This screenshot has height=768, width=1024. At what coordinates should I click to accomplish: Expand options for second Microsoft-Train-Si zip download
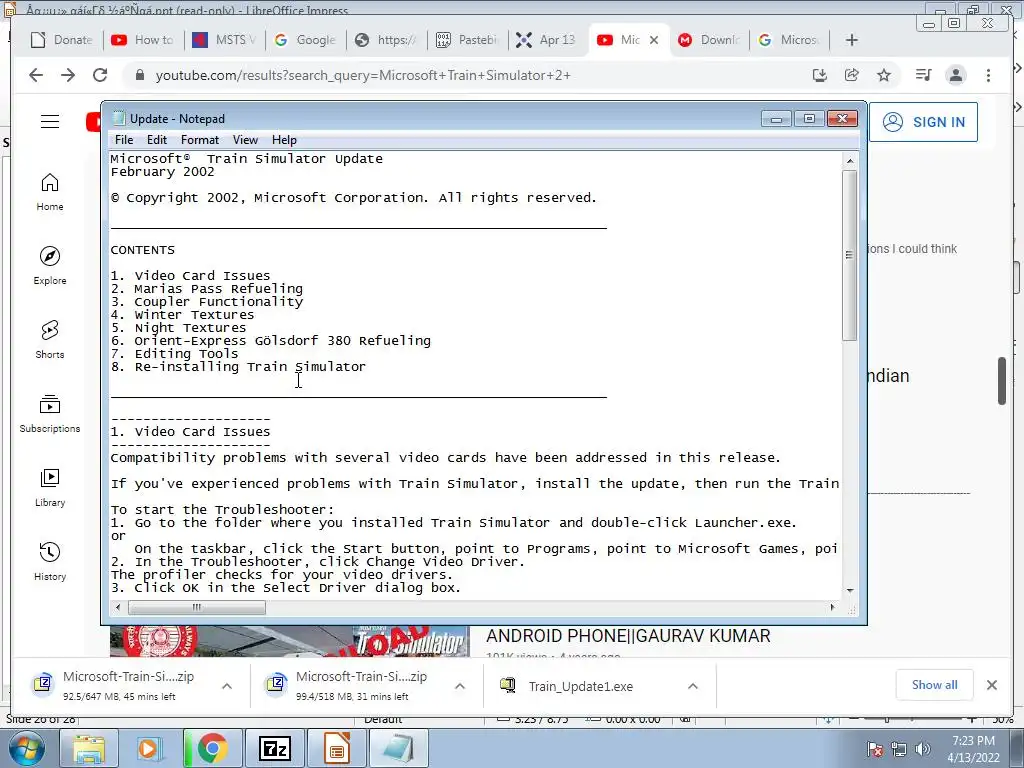pos(460,686)
